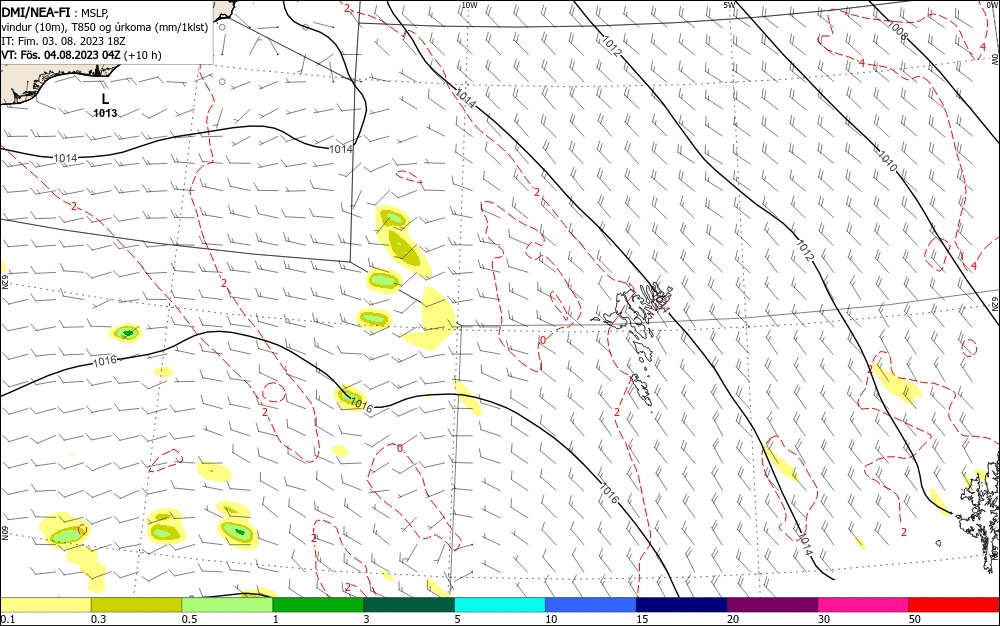Click the legend value 15
Screen dimensions: 1000x626
click(642, 619)
